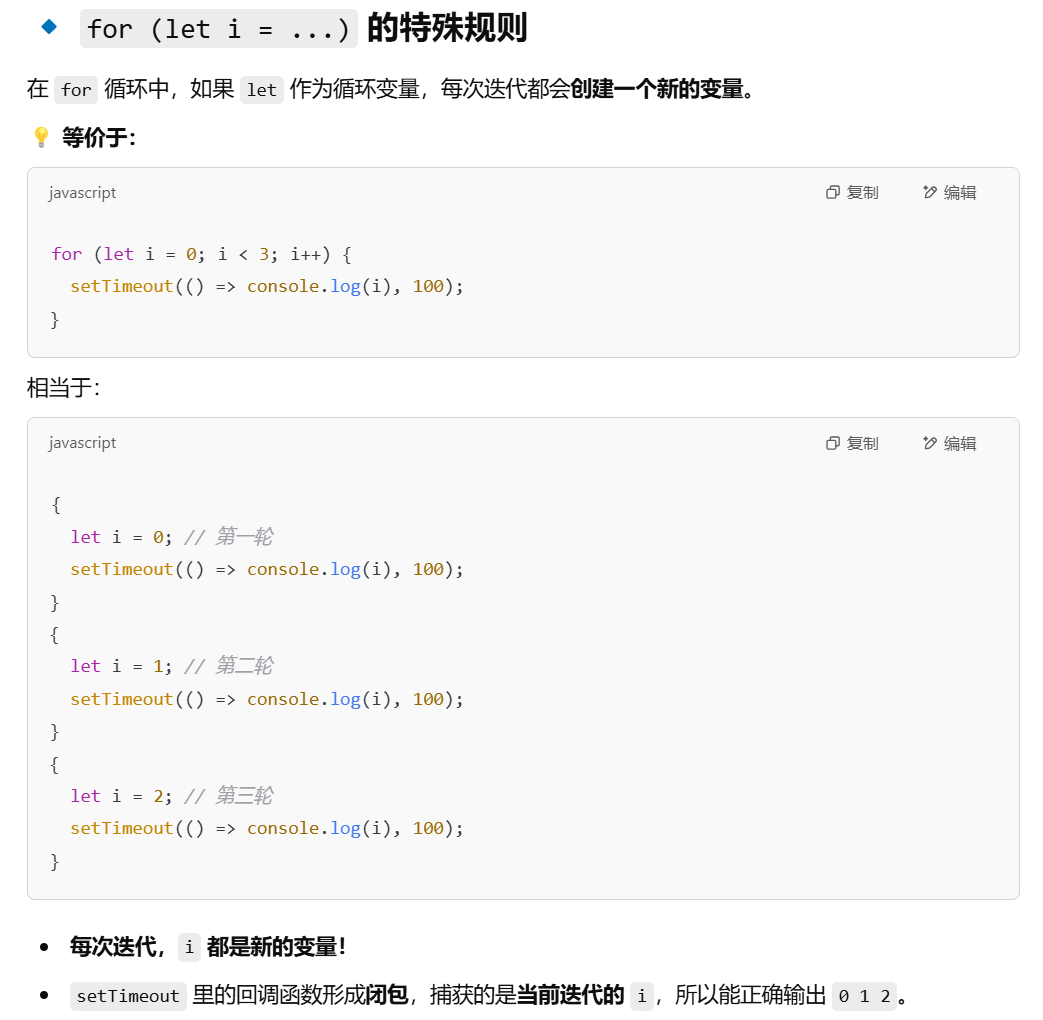Click the javascript label of second block
Viewport: 1043px width, 1020px height.
coord(82,442)
